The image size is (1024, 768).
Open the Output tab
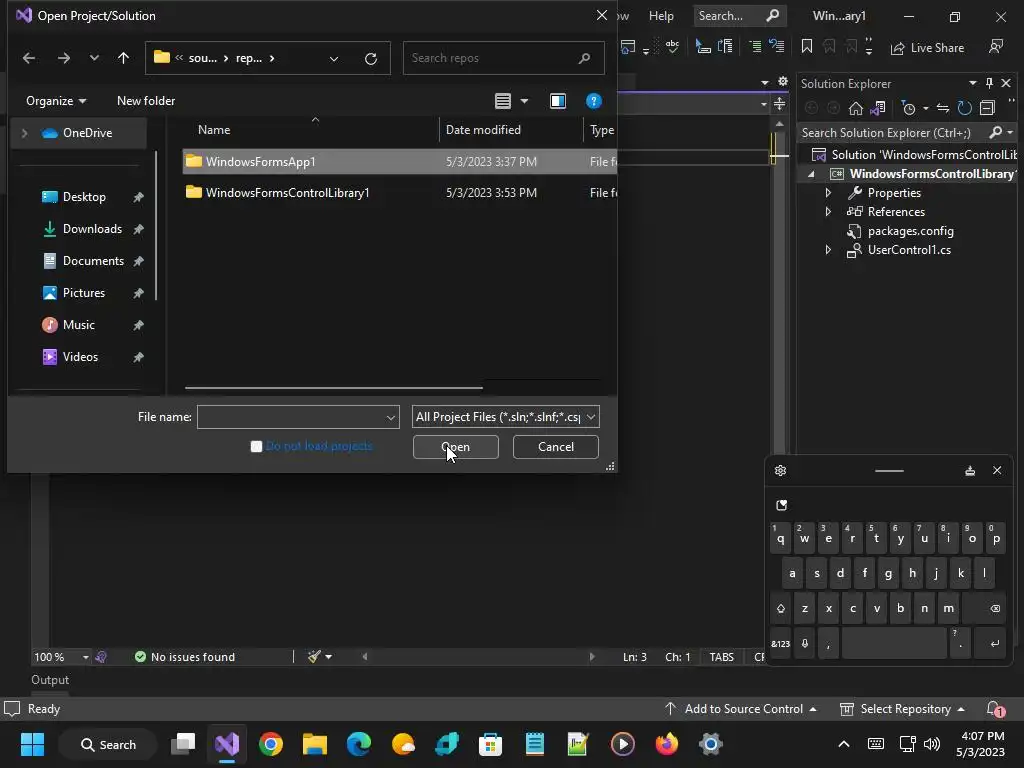(50, 680)
